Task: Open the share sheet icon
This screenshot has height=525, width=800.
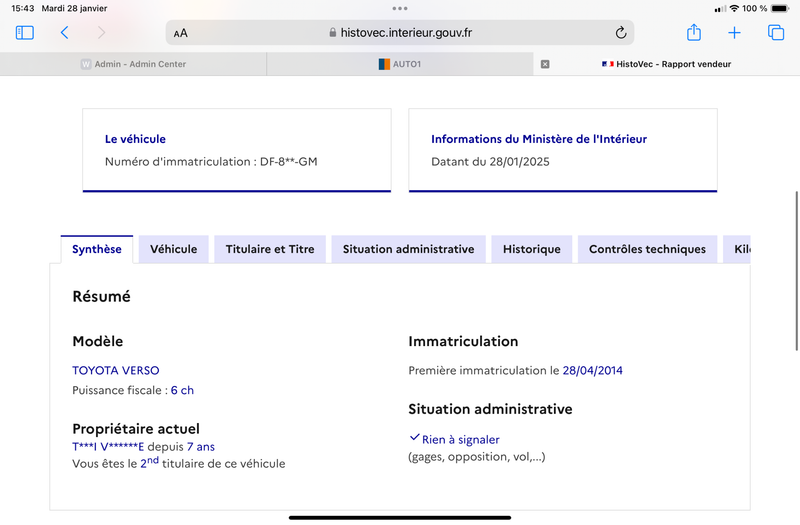Action: pos(693,32)
